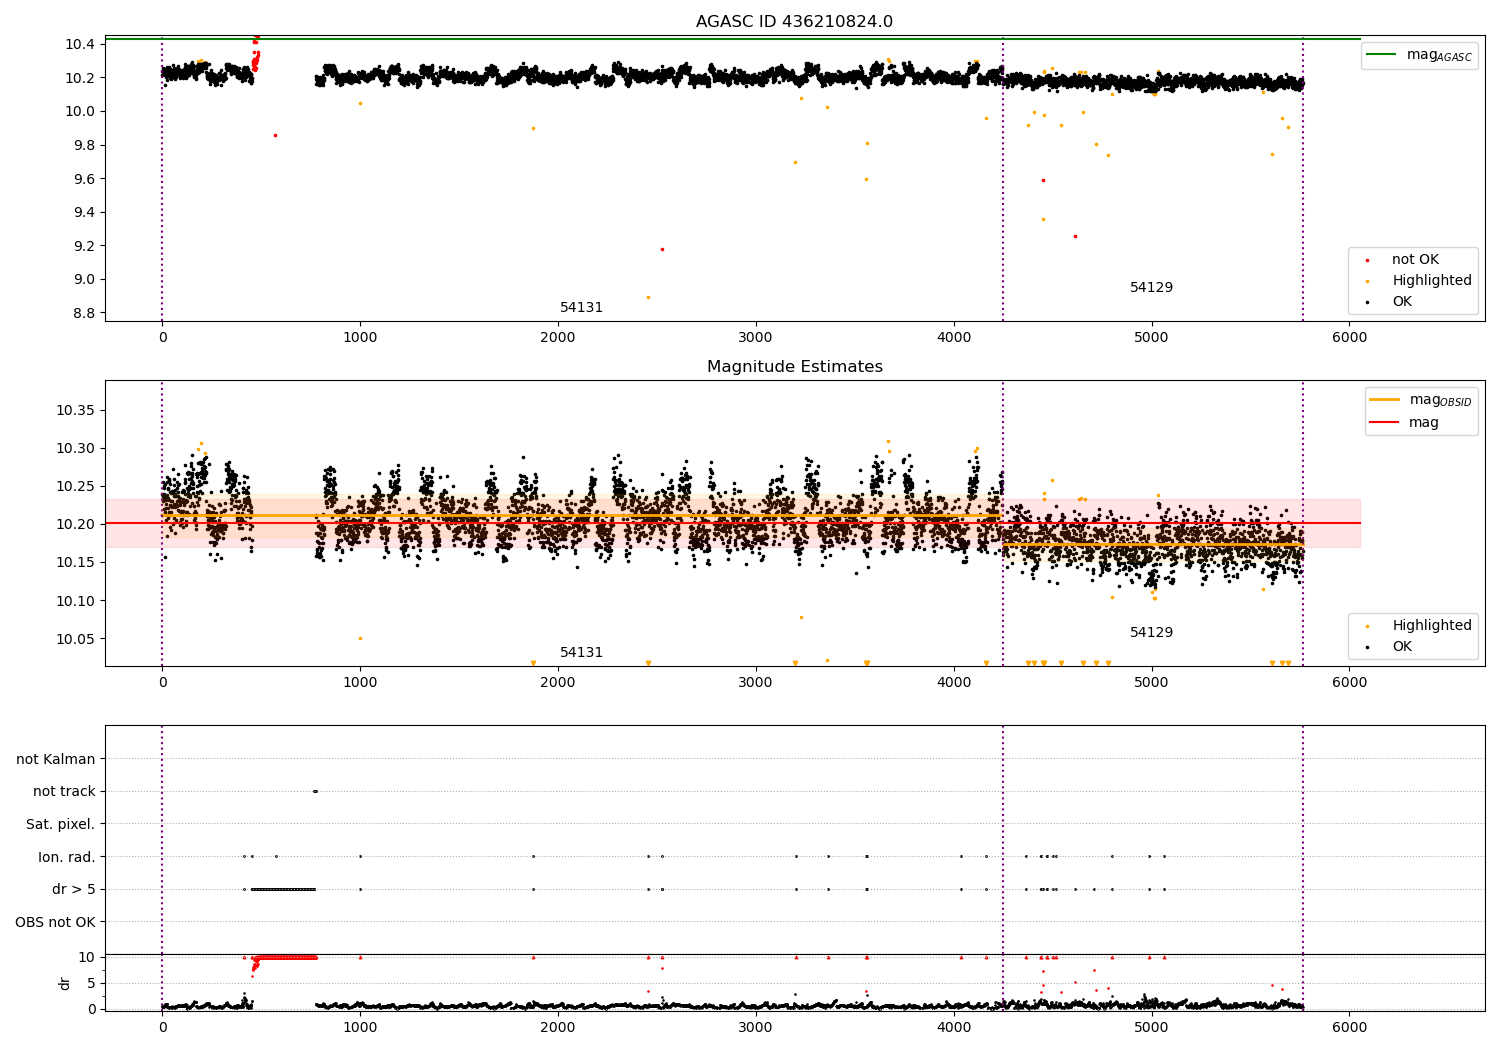Click the 10.35 y-axis tick in middle plot
The image size is (1500, 1050).
(76, 411)
